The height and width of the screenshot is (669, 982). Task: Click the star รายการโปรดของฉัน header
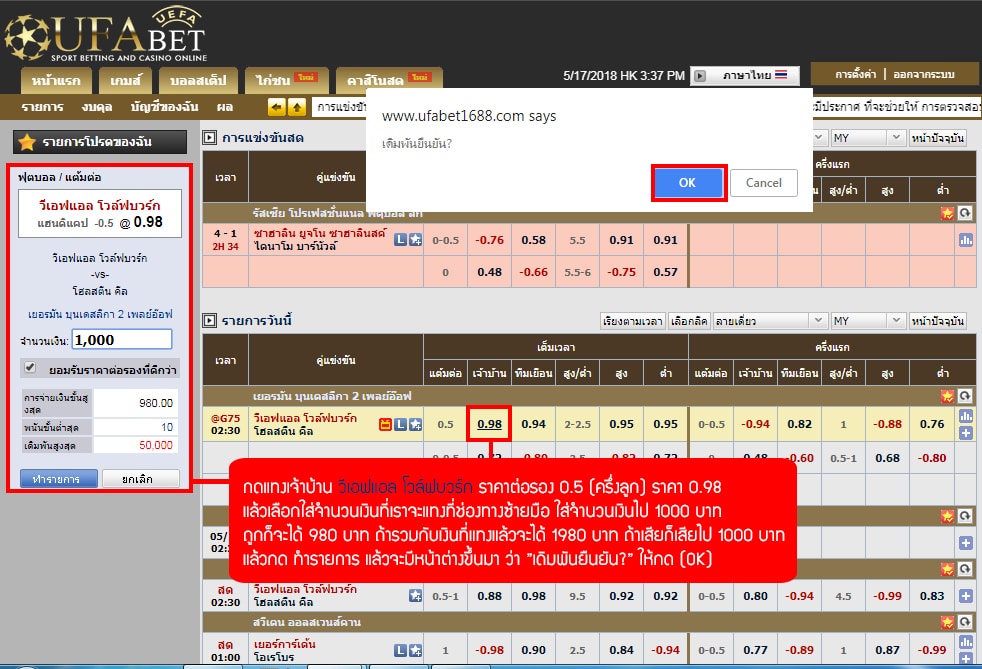100,142
